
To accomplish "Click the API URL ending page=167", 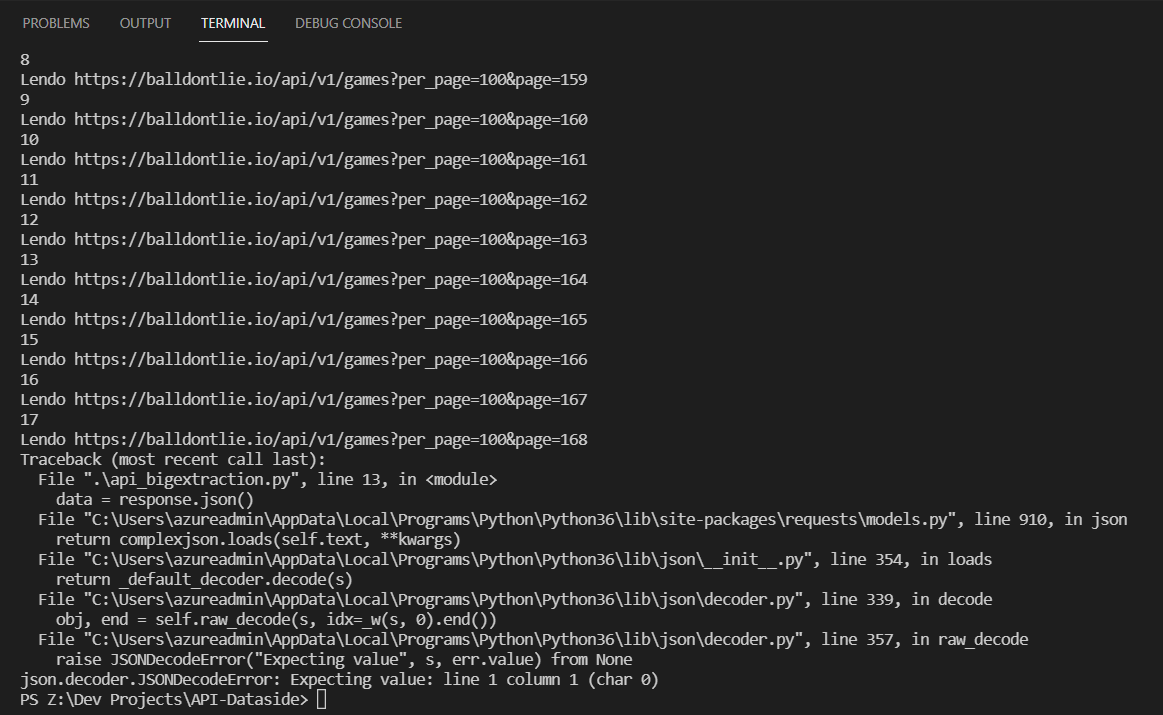I will pos(331,400).
